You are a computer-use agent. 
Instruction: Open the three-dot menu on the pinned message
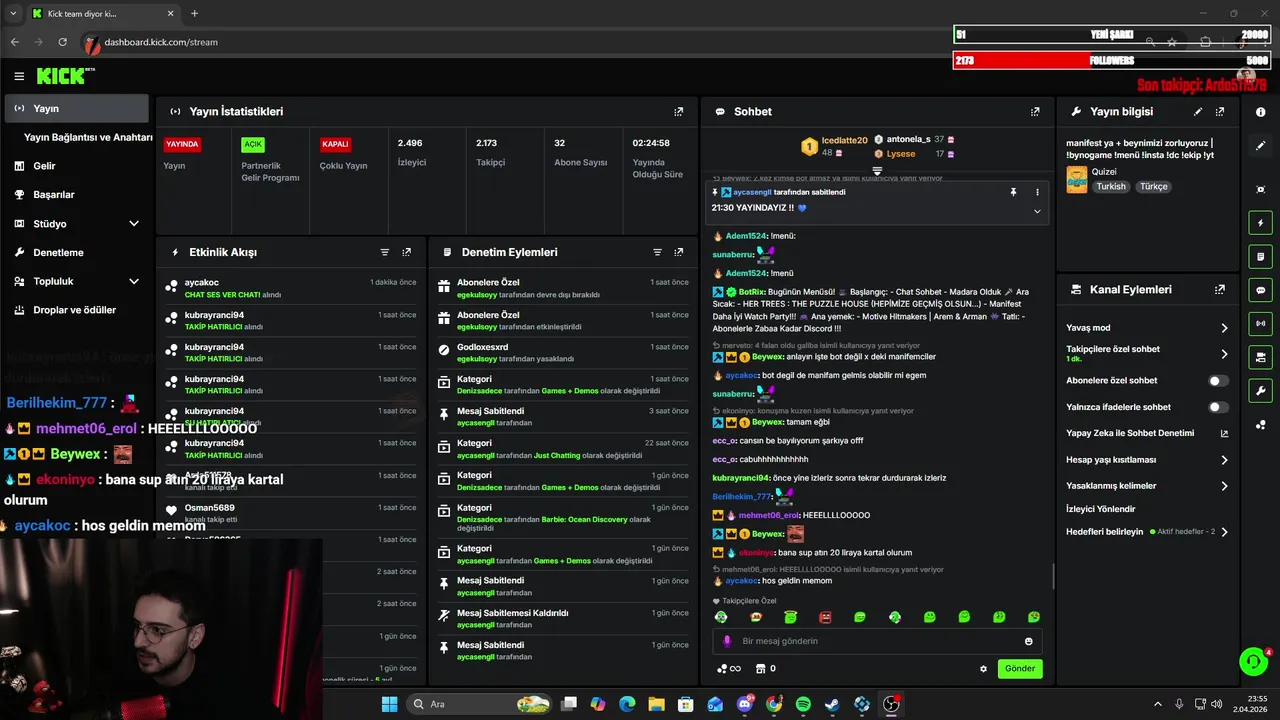coord(1037,192)
